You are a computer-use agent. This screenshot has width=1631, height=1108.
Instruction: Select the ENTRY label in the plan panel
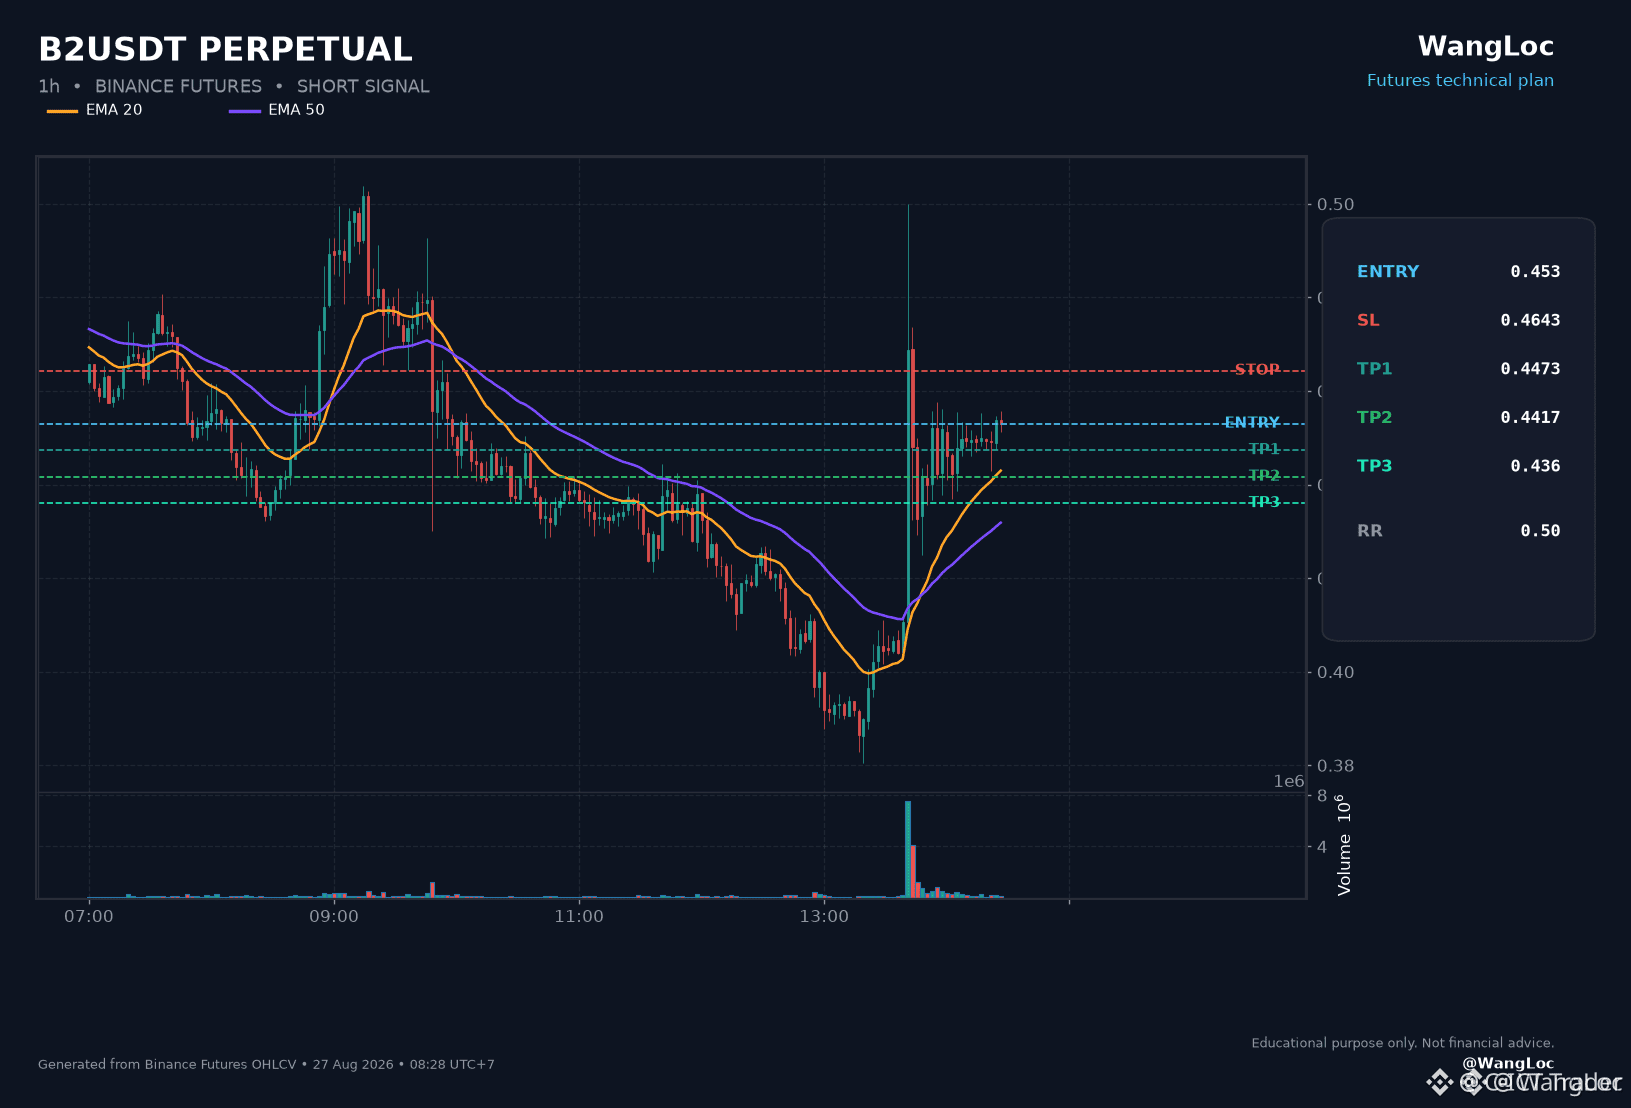click(1388, 271)
